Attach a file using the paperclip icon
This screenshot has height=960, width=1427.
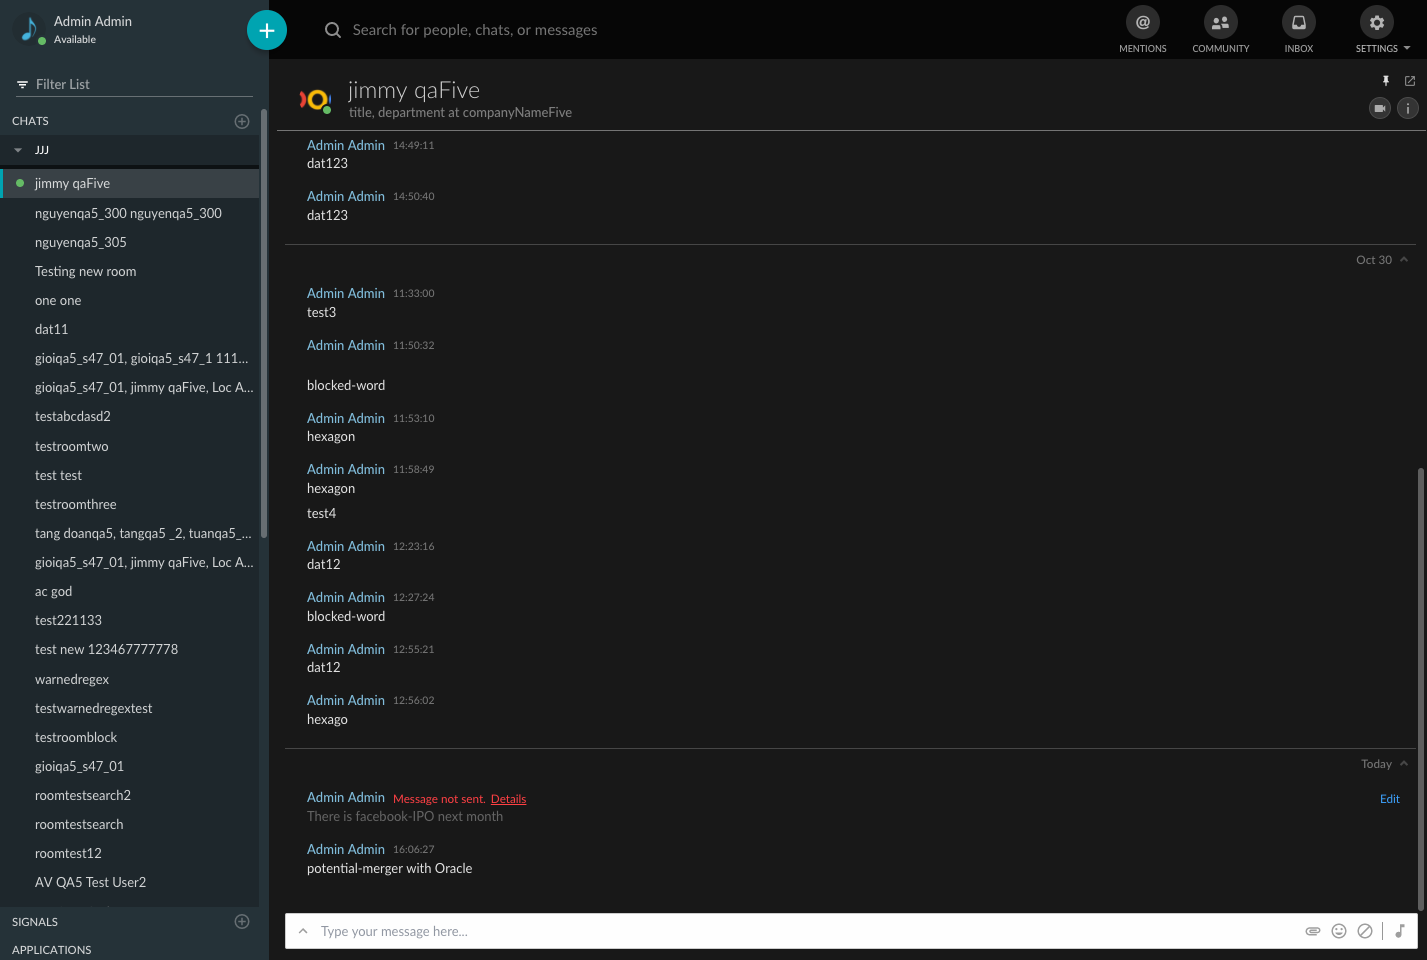1313,931
